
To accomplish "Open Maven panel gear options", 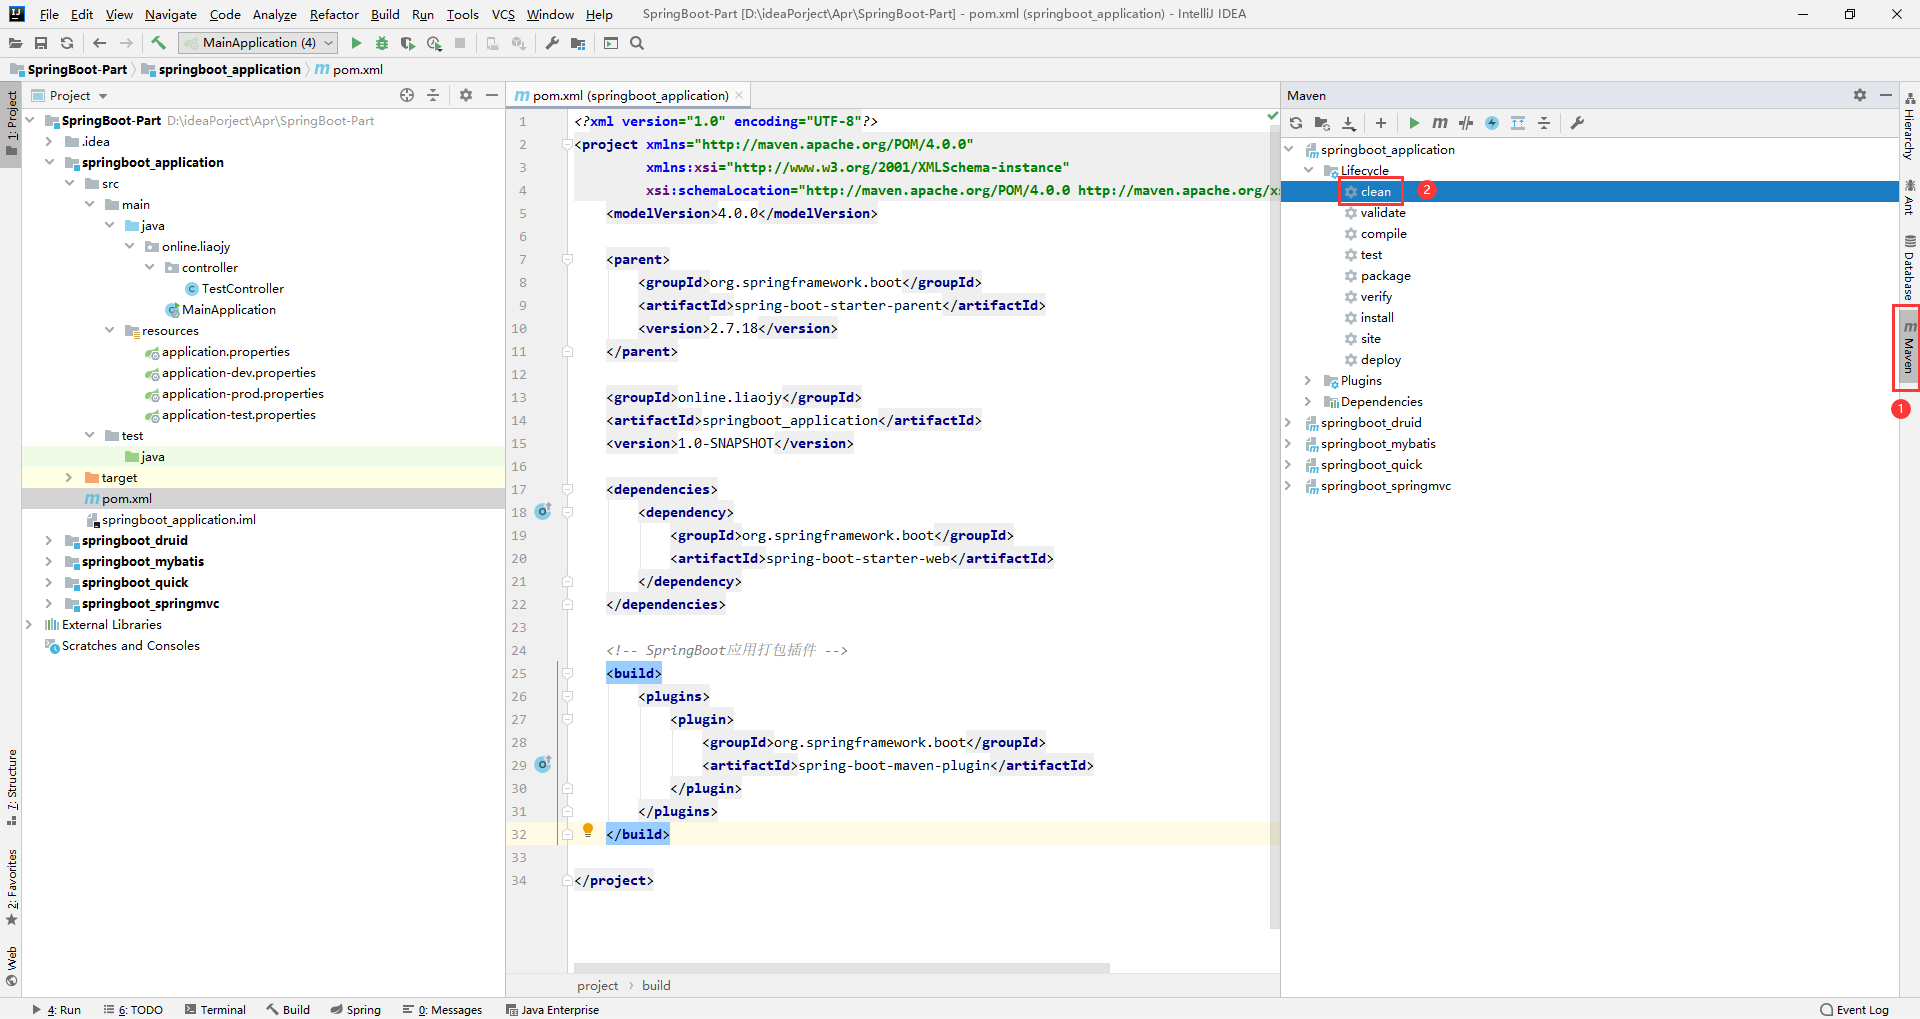I will (1860, 95).
